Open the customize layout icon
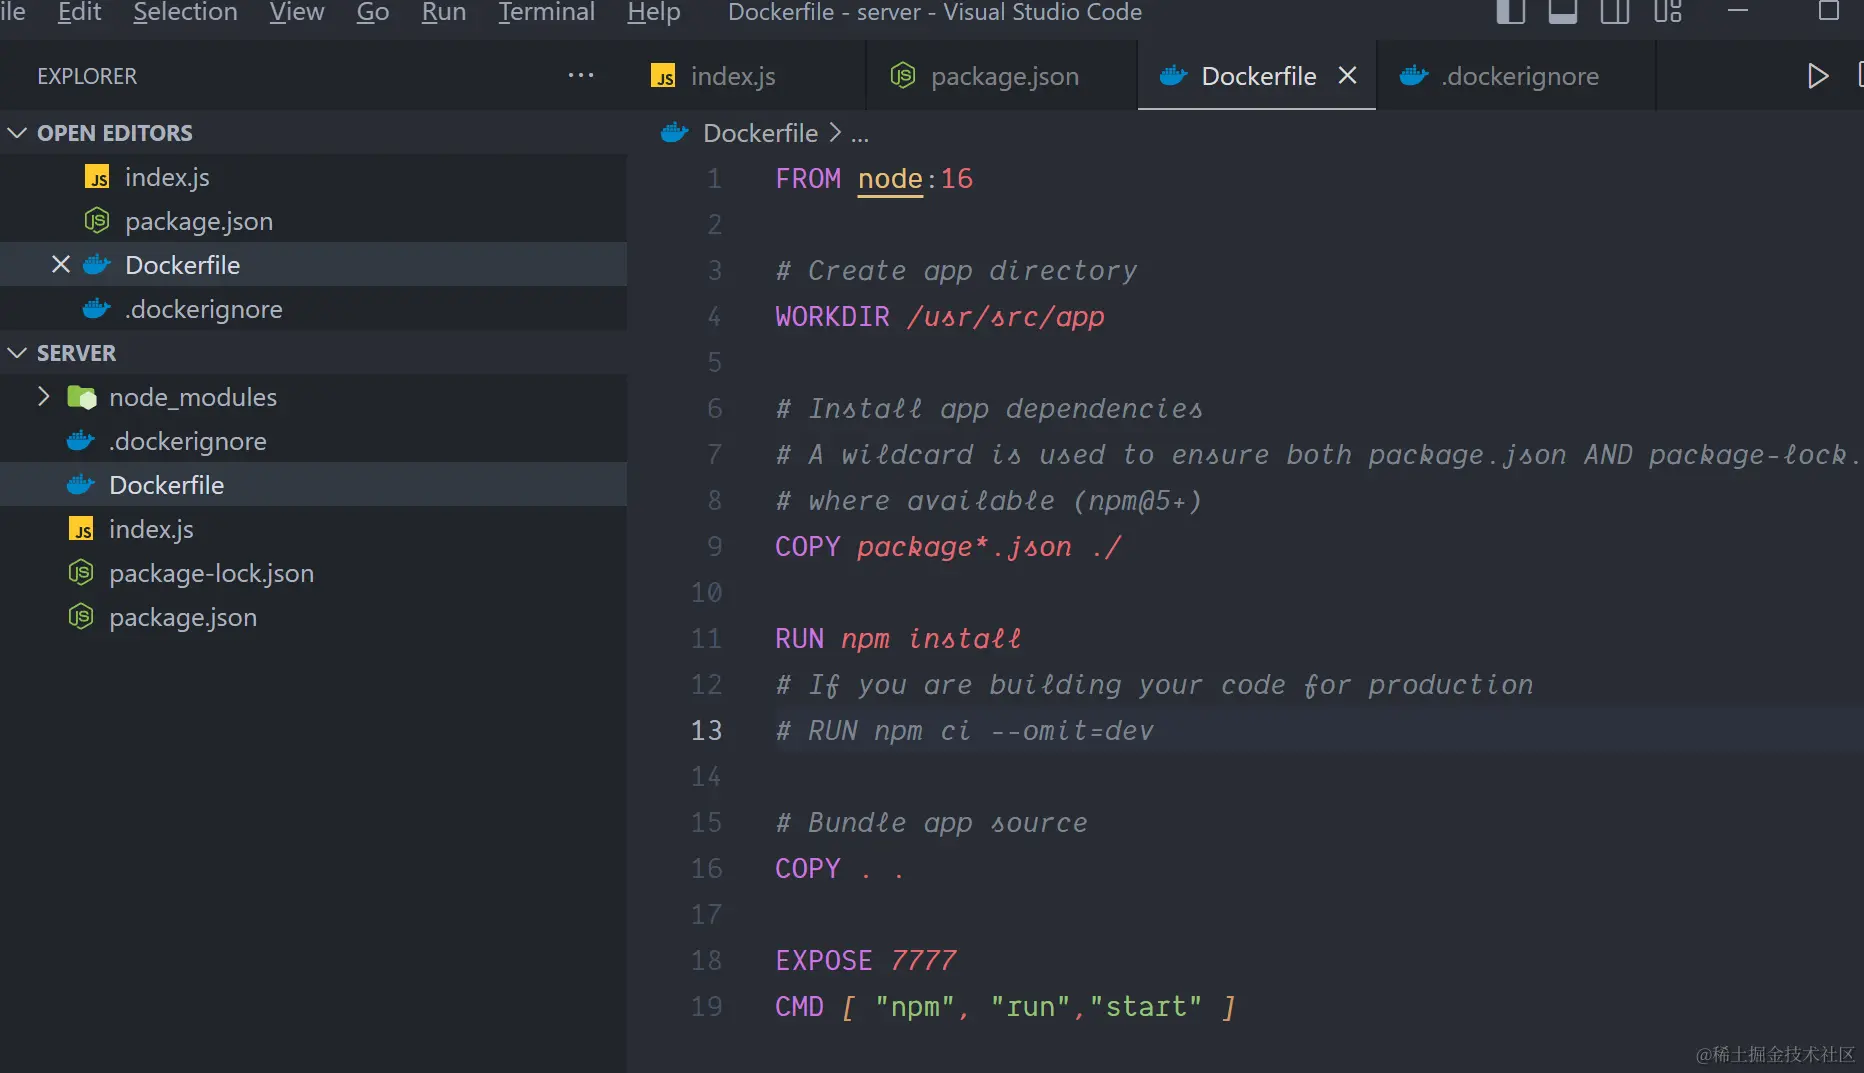This screenshot has height=1073, width=1864. point(1667,12)
